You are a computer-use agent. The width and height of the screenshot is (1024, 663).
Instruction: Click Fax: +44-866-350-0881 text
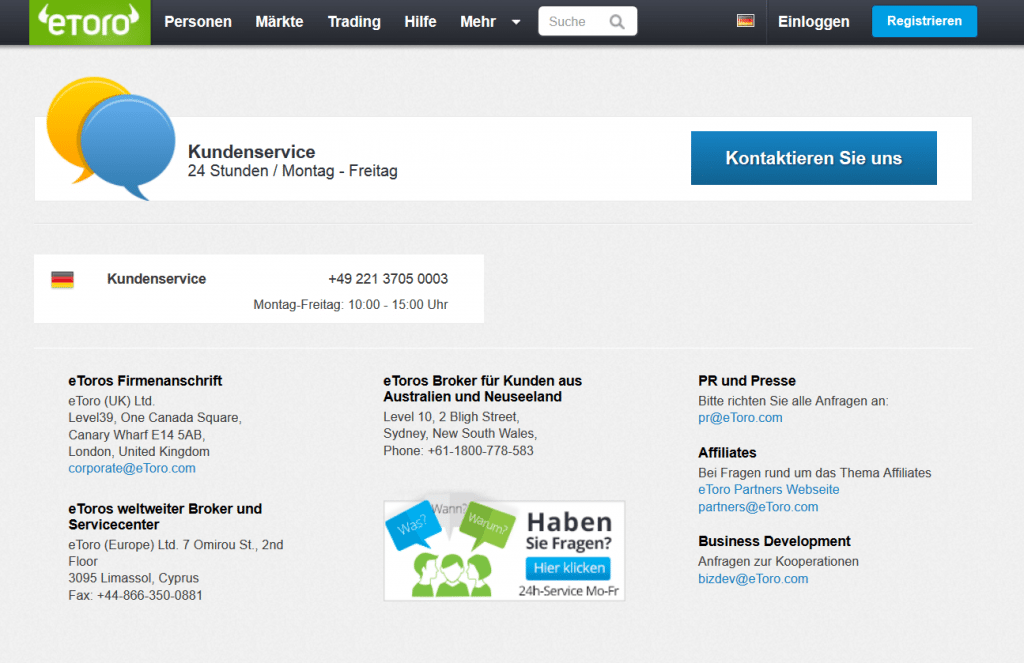[x=135, y=595]
